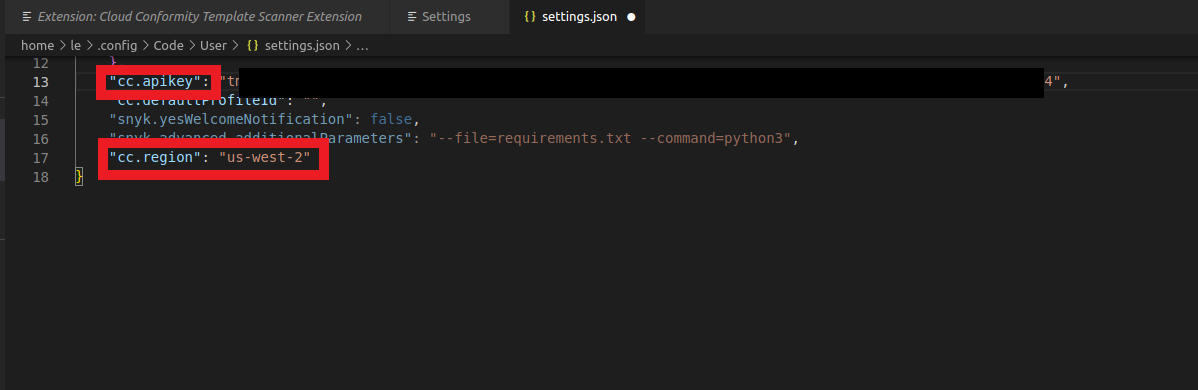Click unsaved dot on settings.json tab

631,17
